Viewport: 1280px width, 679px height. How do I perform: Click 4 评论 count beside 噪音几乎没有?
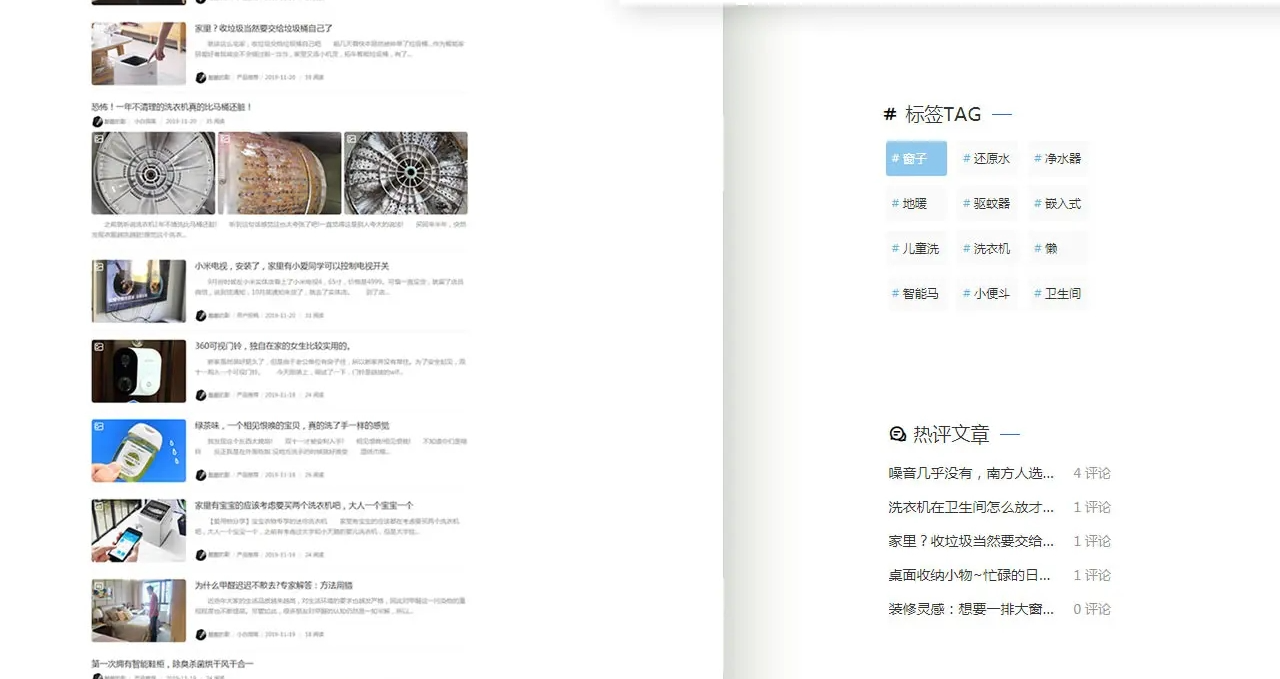[x=1092, y=473]
